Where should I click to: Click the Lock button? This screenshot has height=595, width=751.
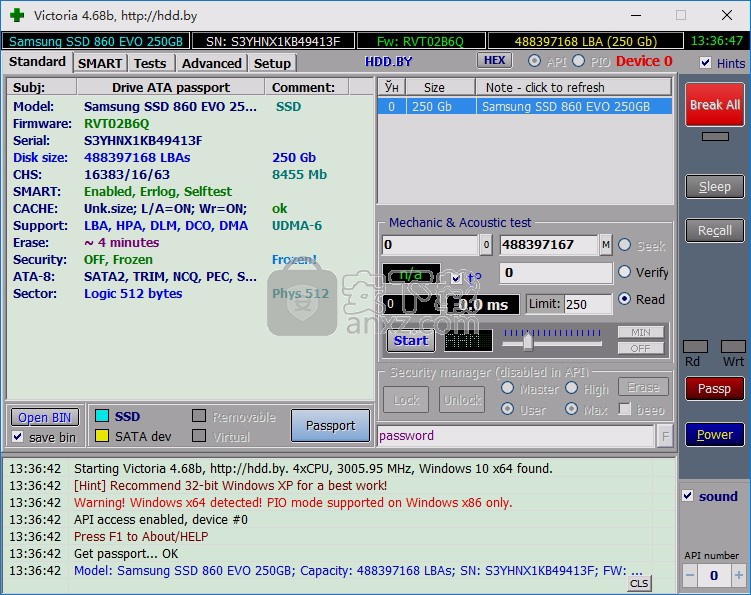click(406, 399)
